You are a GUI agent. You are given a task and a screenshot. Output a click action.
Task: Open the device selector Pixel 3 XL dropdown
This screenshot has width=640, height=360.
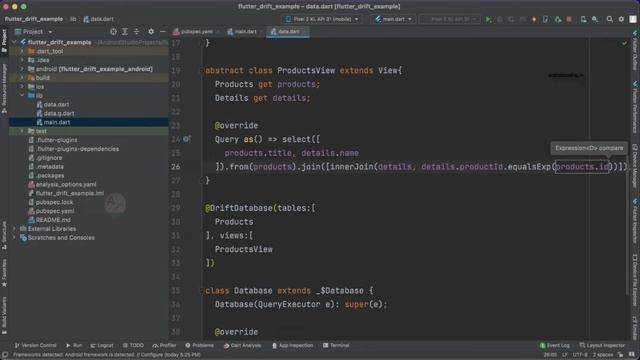322,19
